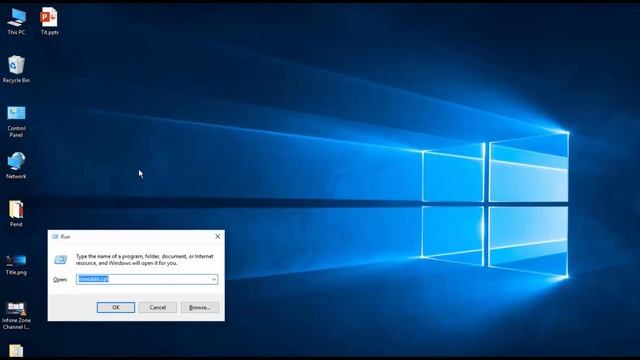The height and width of the screenshot is (360, 640).
Task: Click the Run program icon in dialog
Action: (x=61, y=260)
